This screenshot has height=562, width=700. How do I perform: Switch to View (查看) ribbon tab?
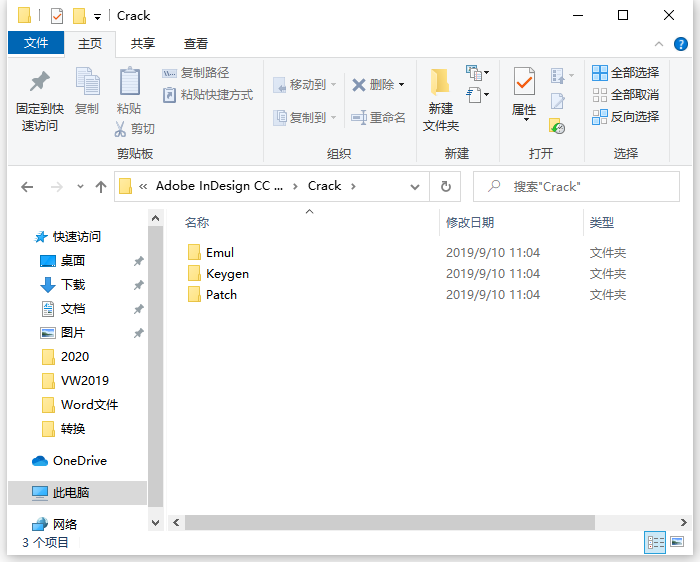point(196,44)
